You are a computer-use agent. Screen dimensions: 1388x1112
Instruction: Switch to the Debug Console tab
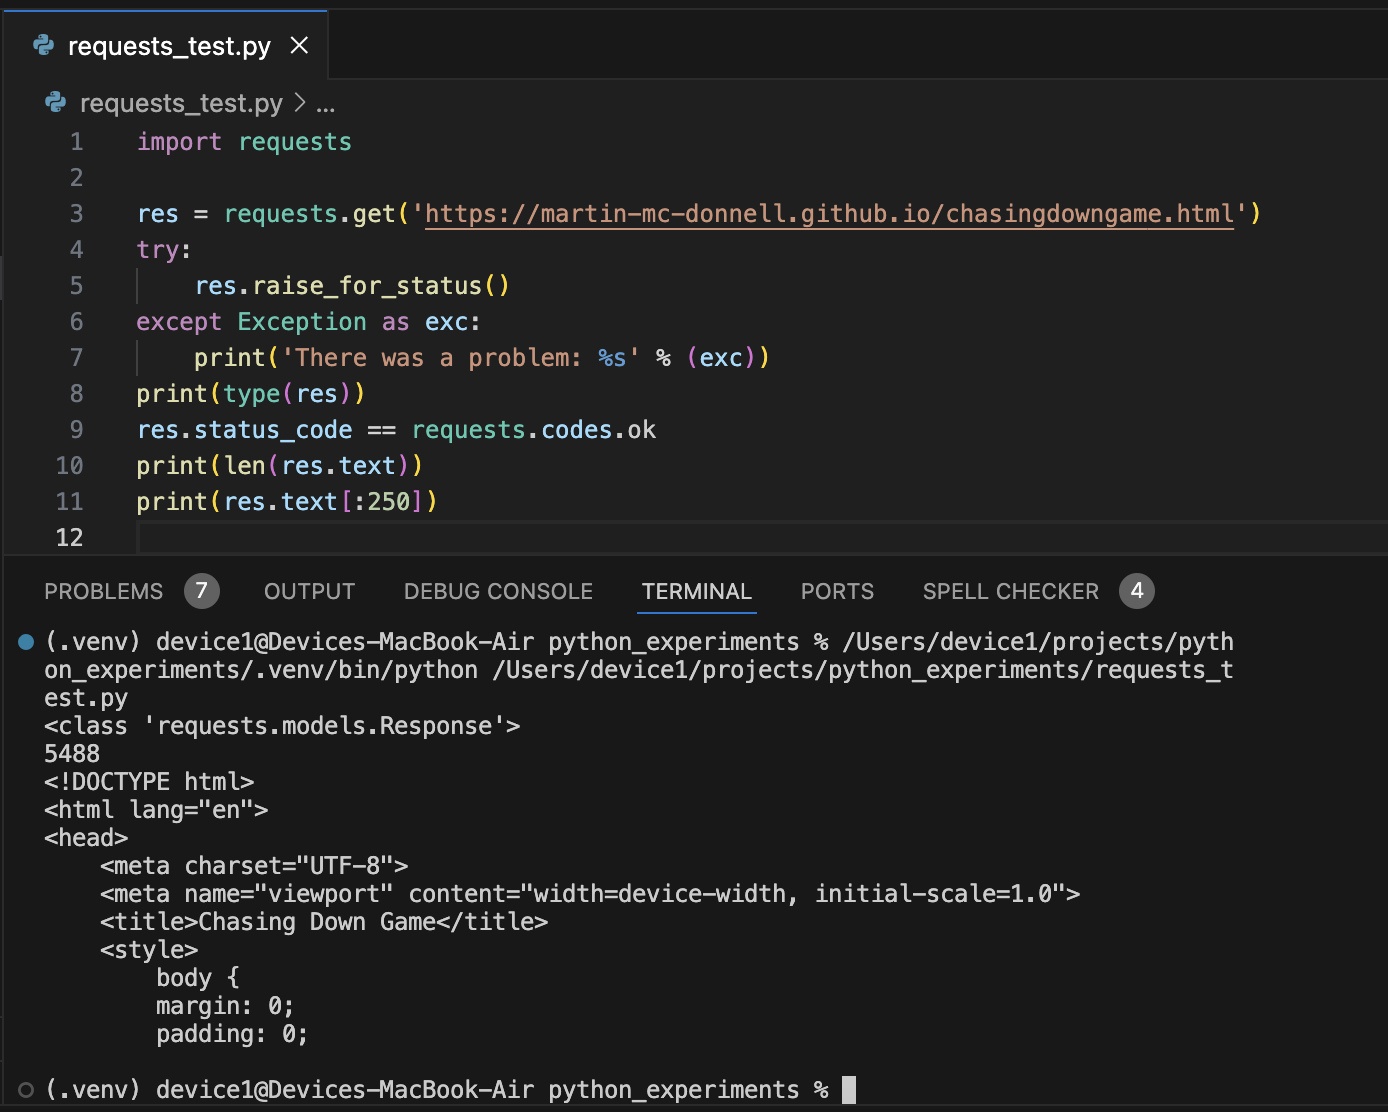coord(498,592)
